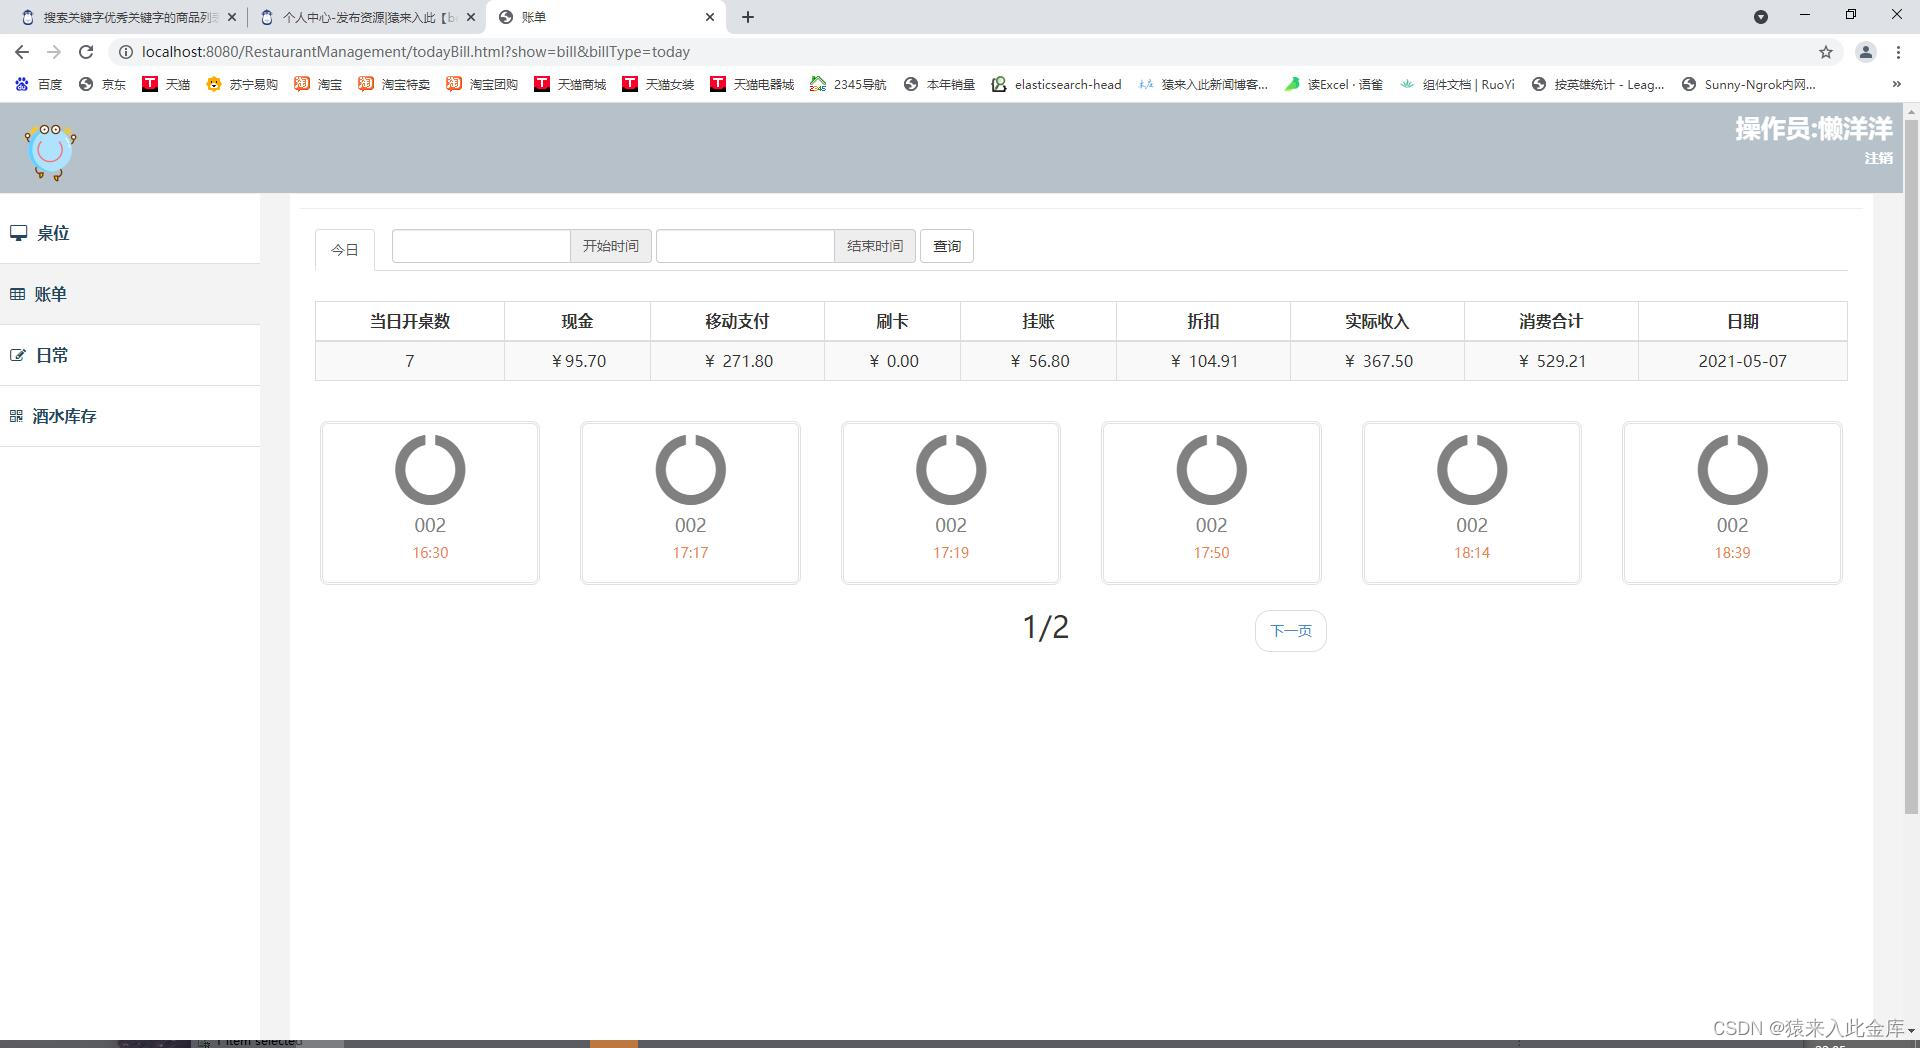Click the edit pencil icon beside 日常

click(x=17, y=355)
